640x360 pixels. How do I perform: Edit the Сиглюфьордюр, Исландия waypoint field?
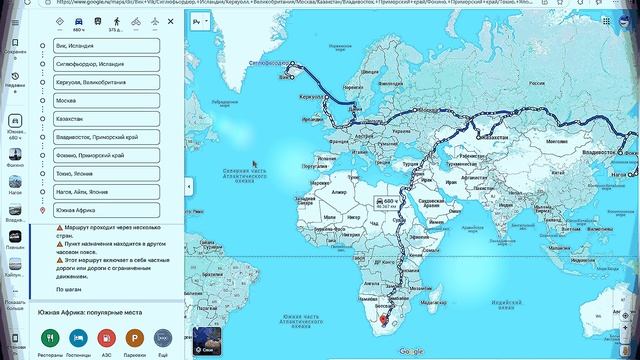click(106, 64)
